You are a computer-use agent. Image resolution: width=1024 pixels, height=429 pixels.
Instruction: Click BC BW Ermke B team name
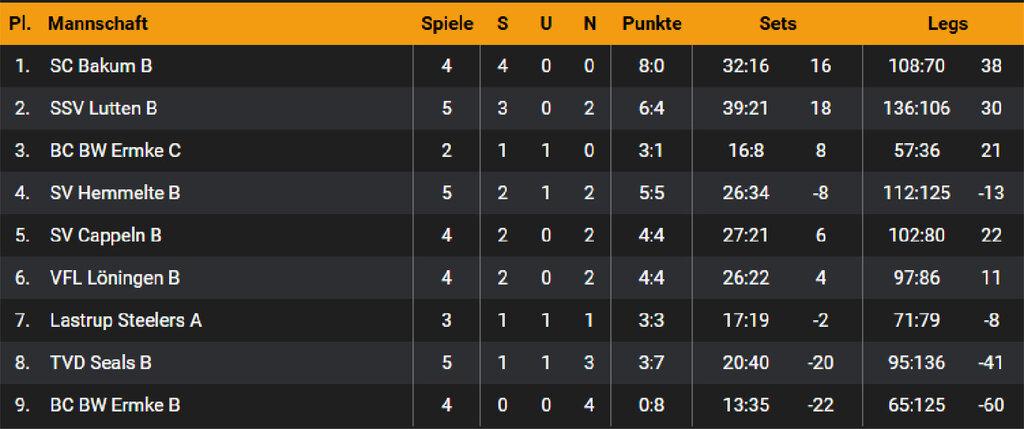coord(115,405)
